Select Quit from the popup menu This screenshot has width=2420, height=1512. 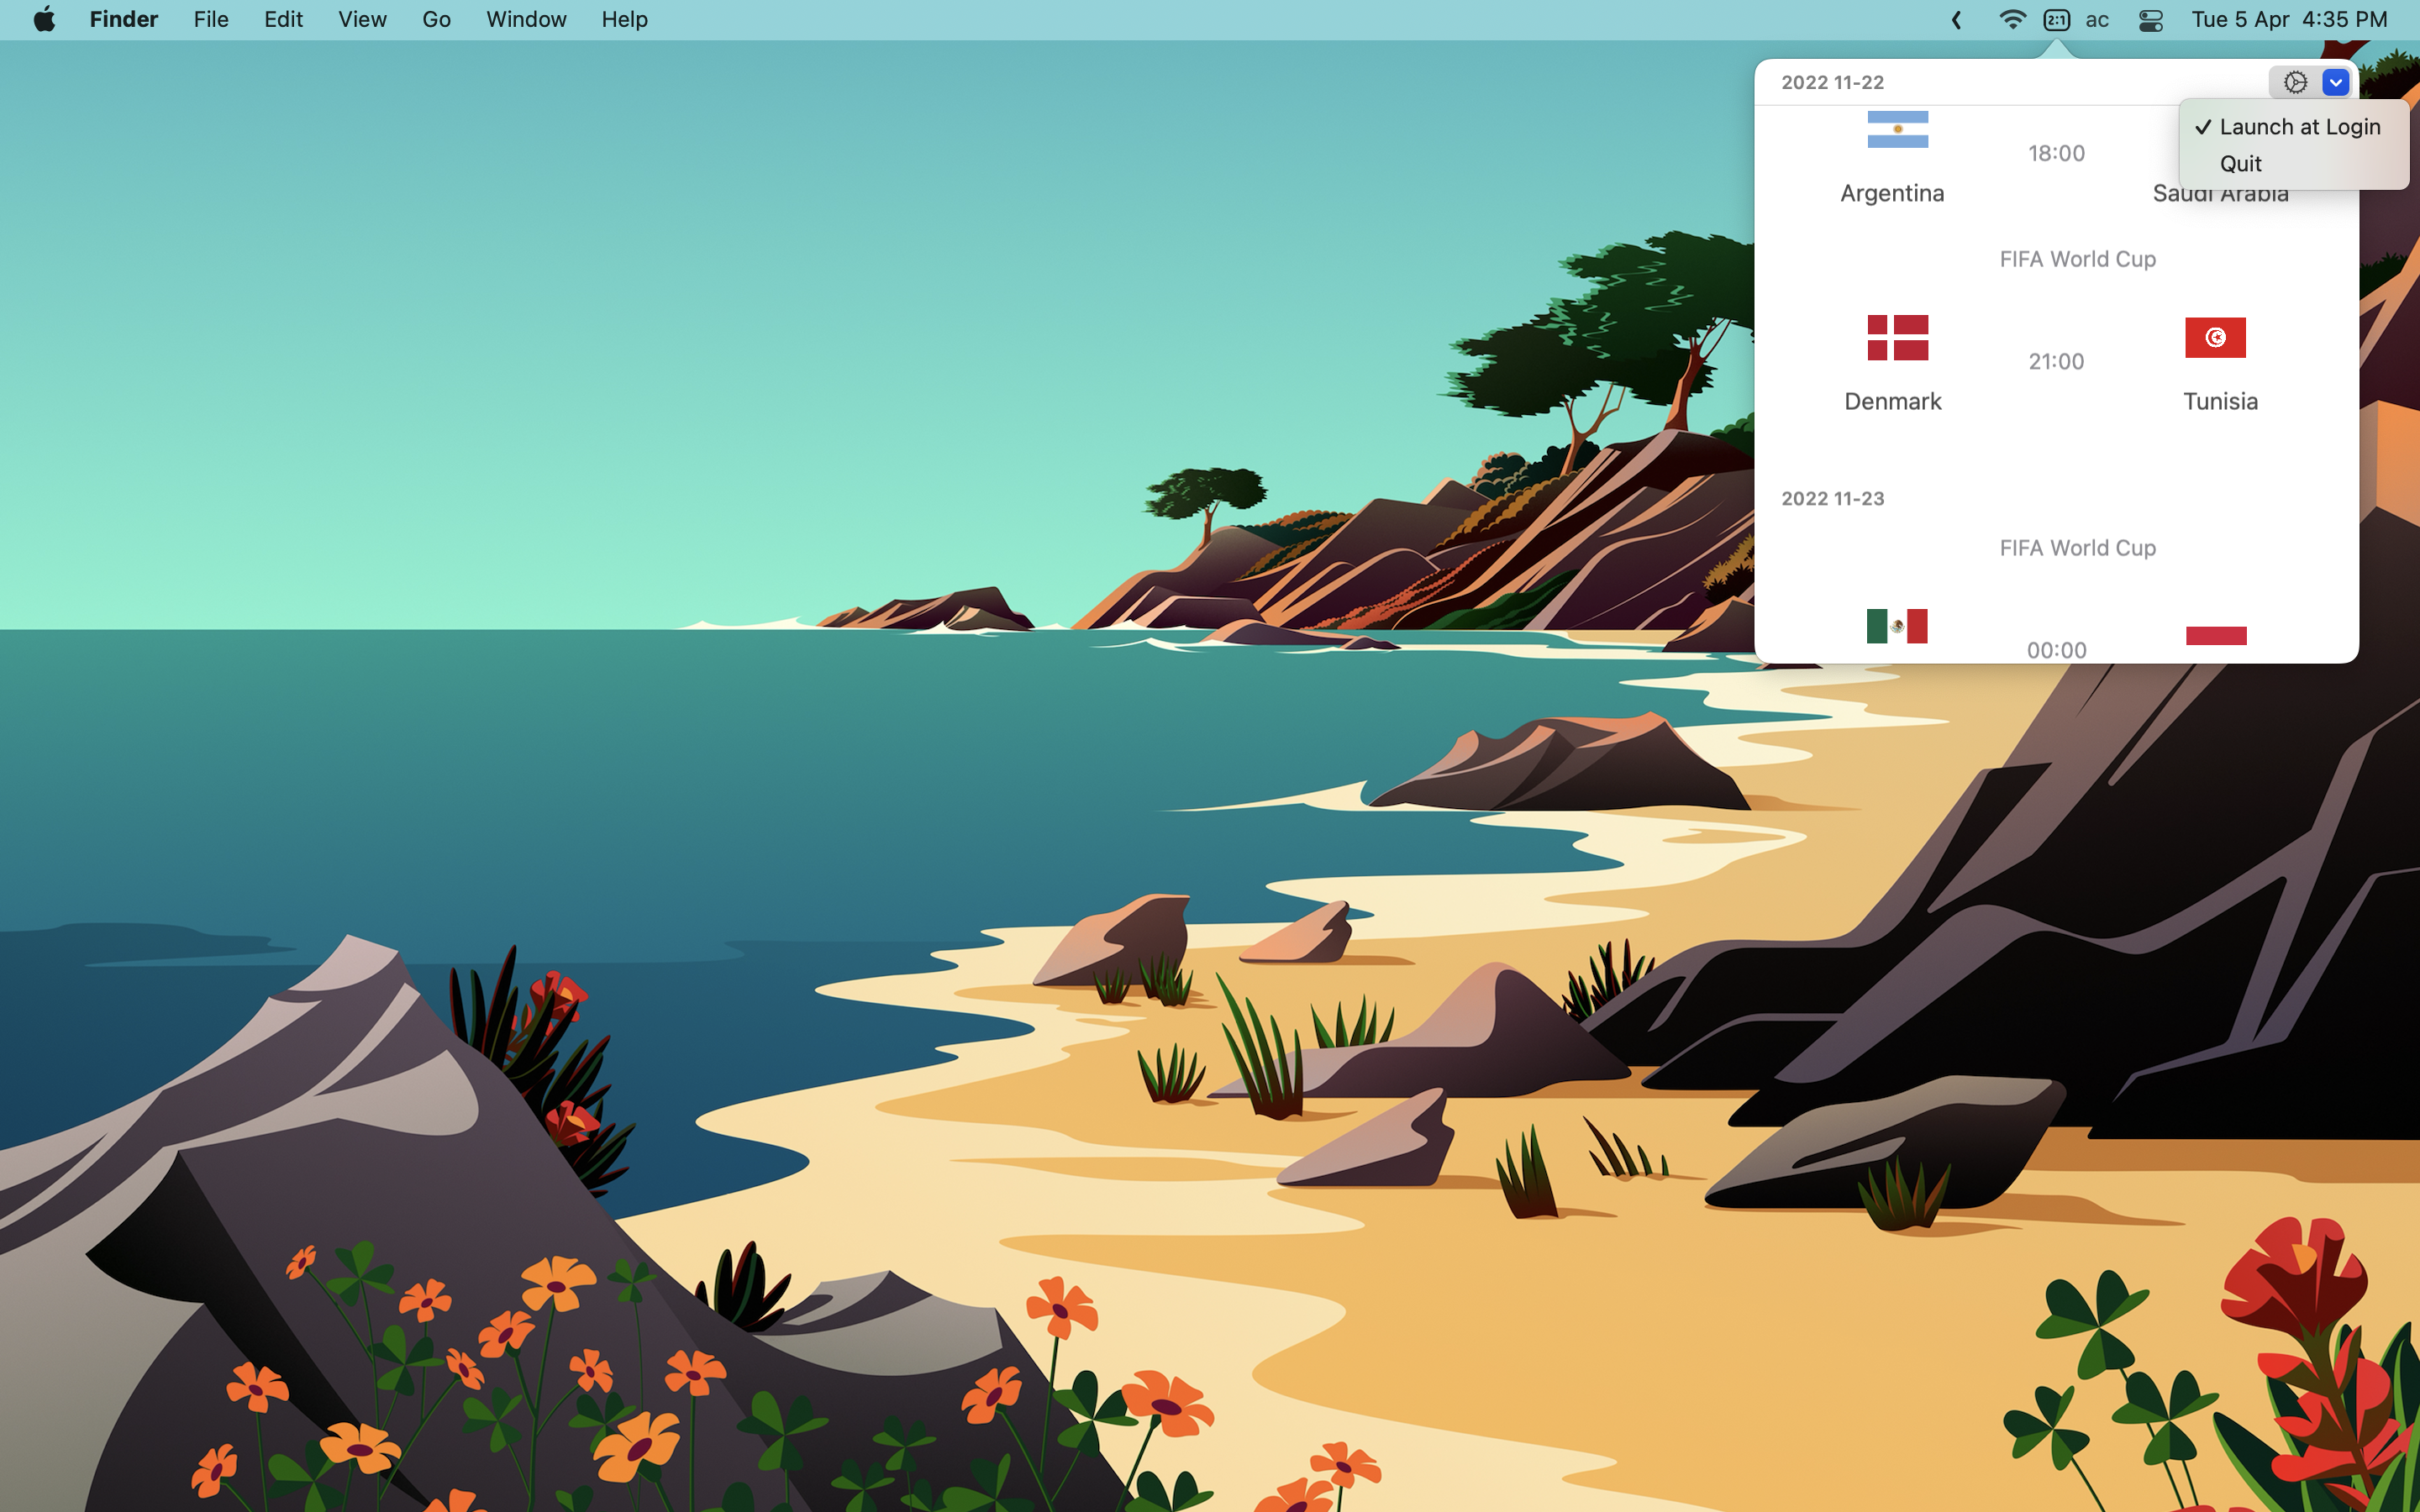(x=2240, y=164)
